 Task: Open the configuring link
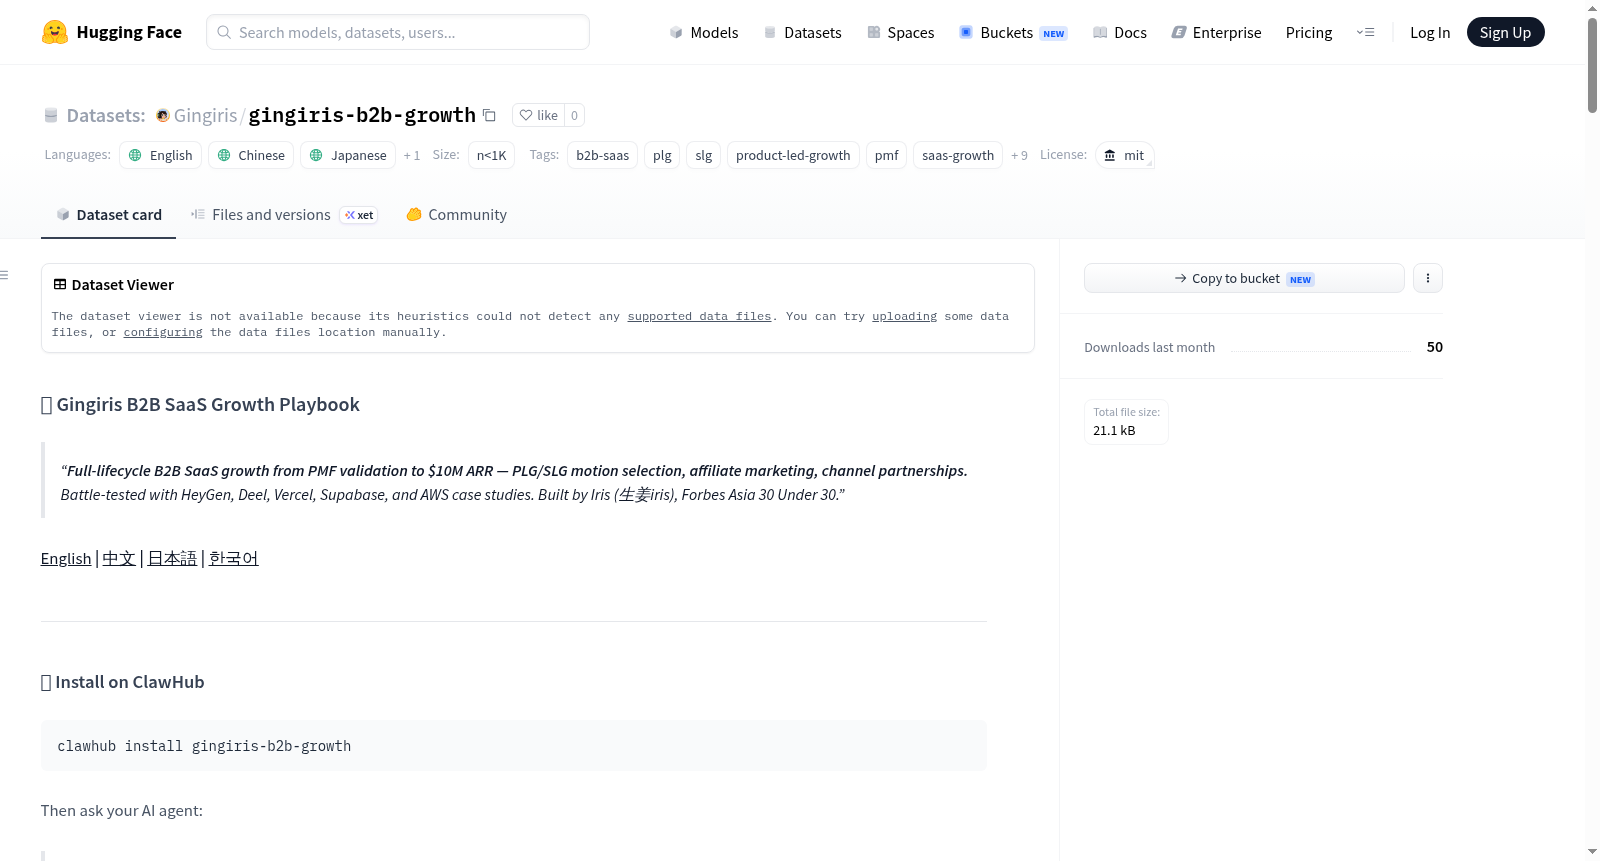[163, 332]
